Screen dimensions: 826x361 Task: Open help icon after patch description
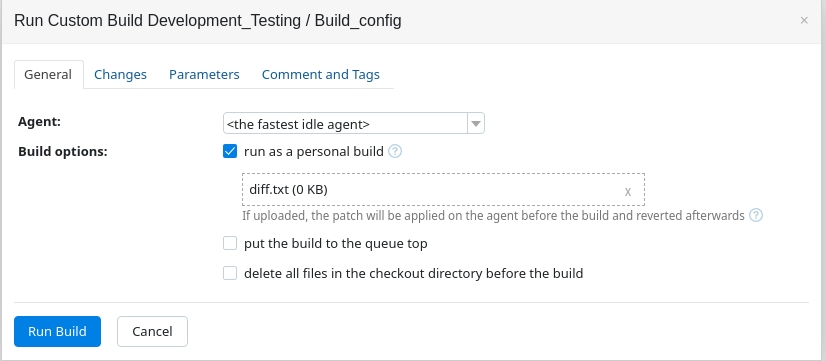[756, 215]
